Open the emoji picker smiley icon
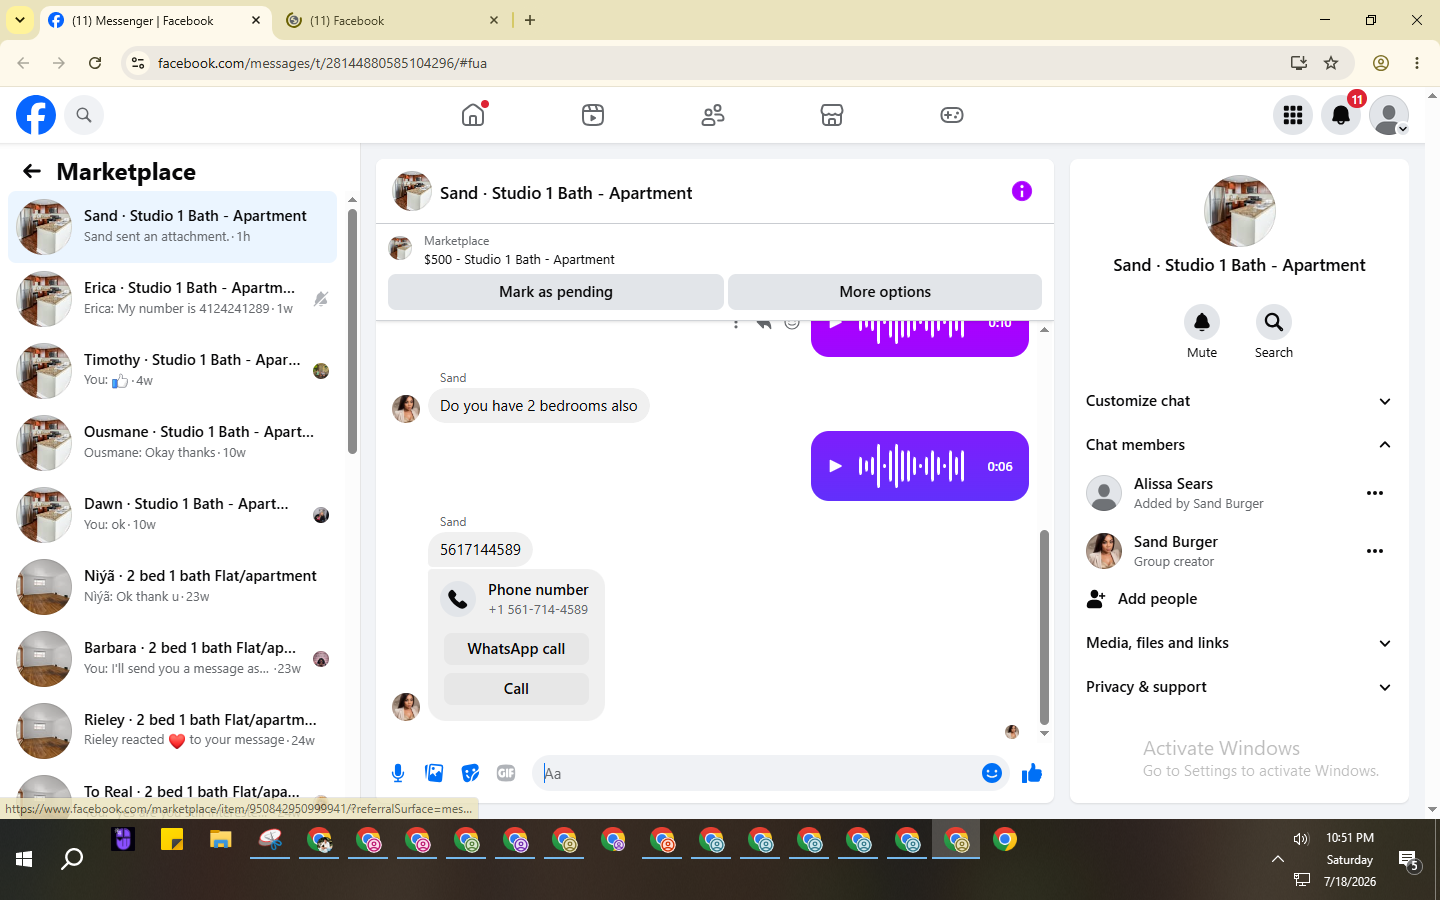The height and width of the screenshot is (900, 1440). click(x=992, y=773)
